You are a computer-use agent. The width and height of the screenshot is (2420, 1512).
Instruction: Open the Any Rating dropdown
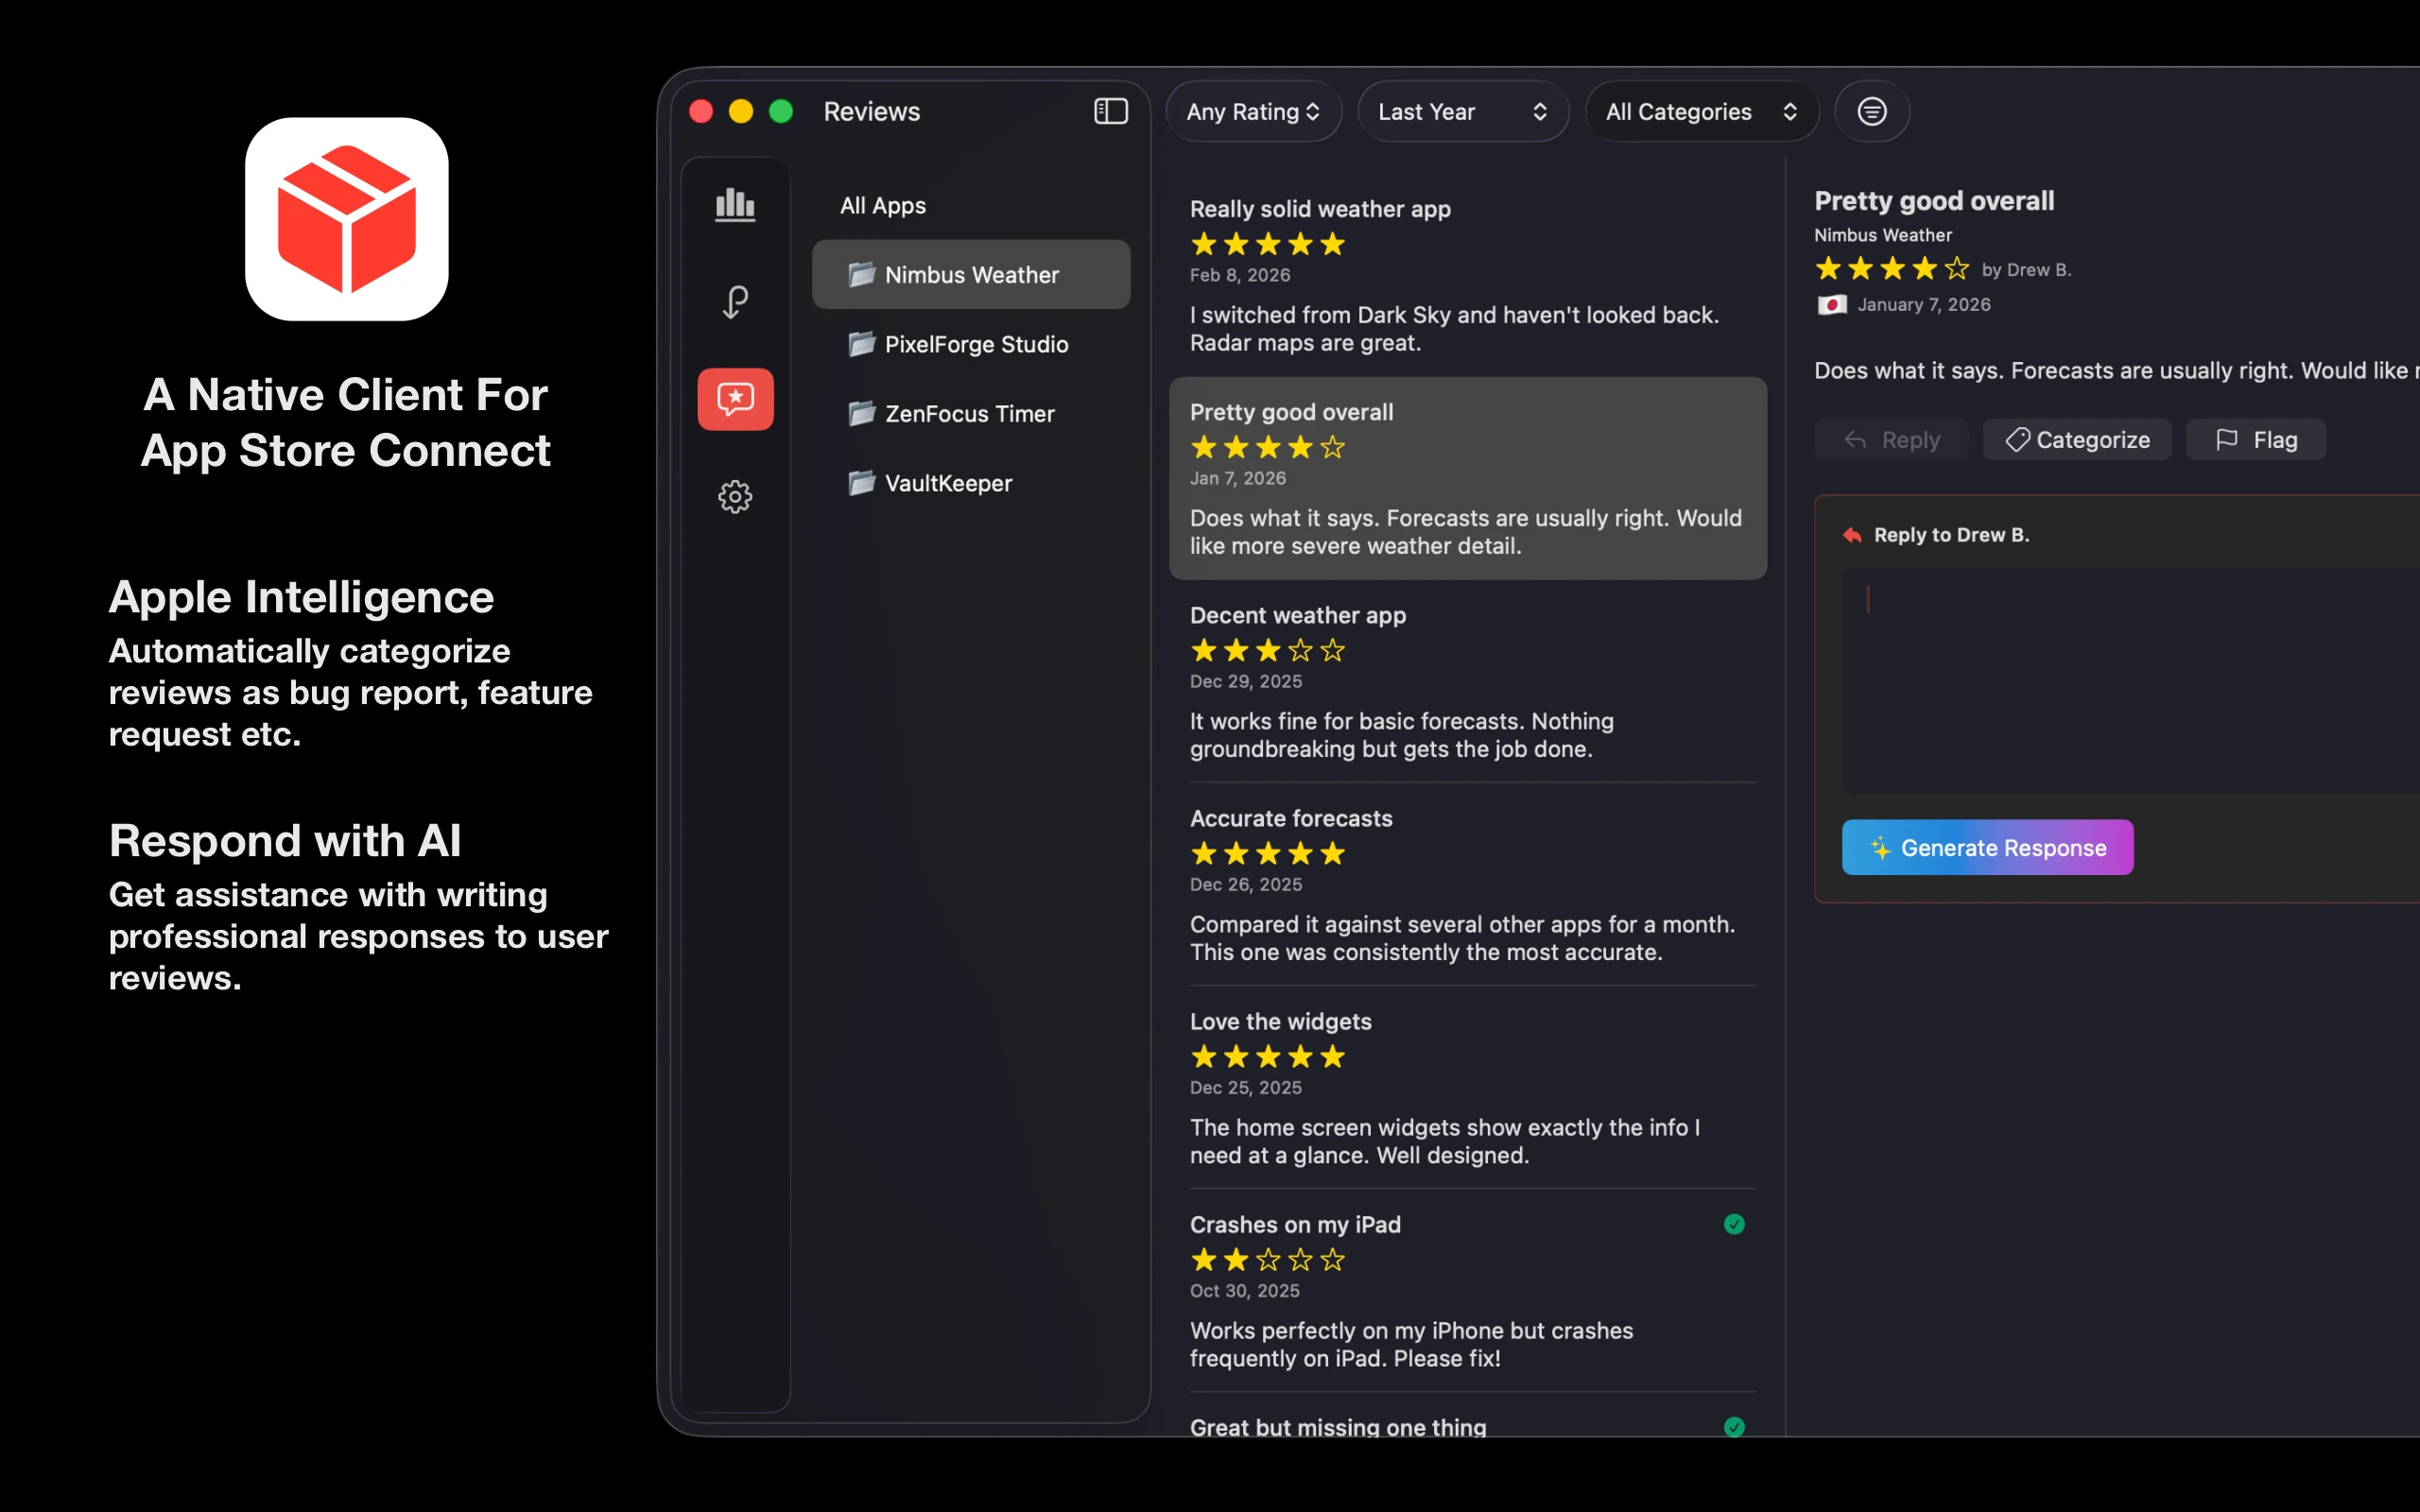tap(1252, 111)
